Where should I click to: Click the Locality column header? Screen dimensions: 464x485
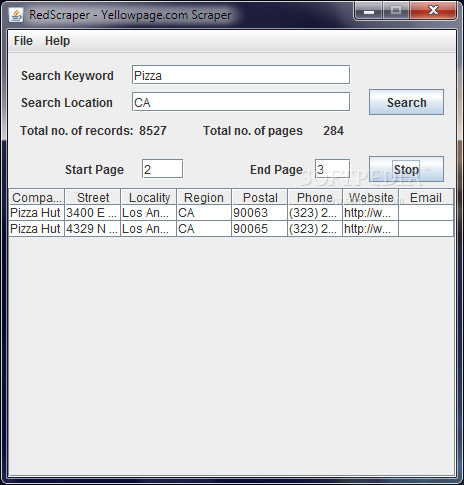pyautogui.click(x=149, y=197)
